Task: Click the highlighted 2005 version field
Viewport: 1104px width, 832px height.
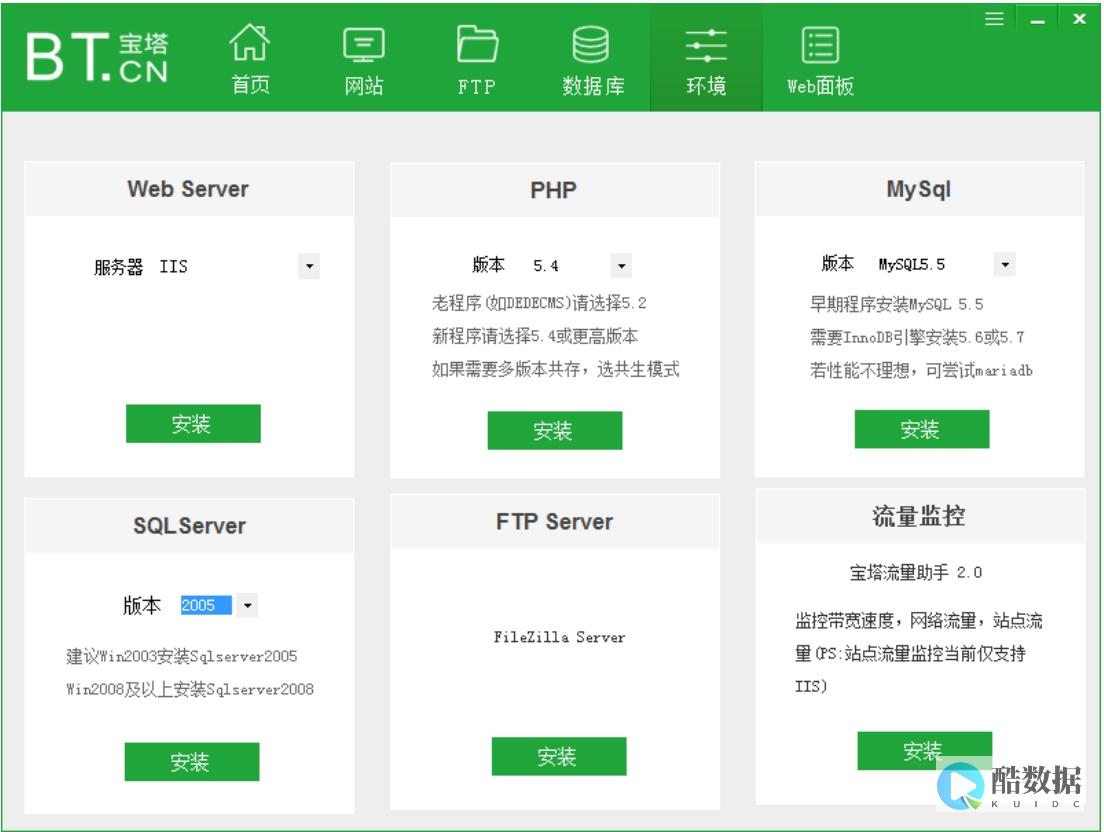Action: [206, 605]
